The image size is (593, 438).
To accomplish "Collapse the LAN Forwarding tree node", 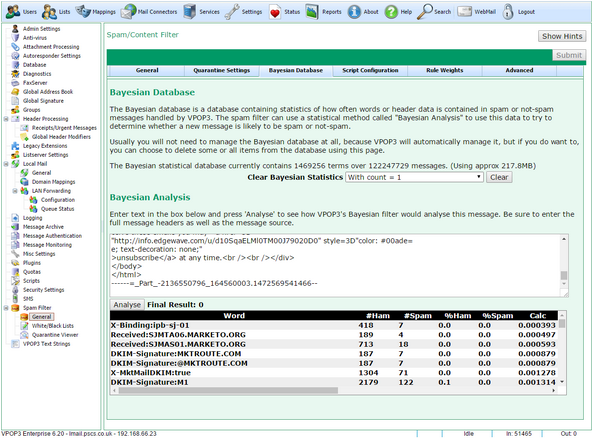I will (x=15, y=191).
